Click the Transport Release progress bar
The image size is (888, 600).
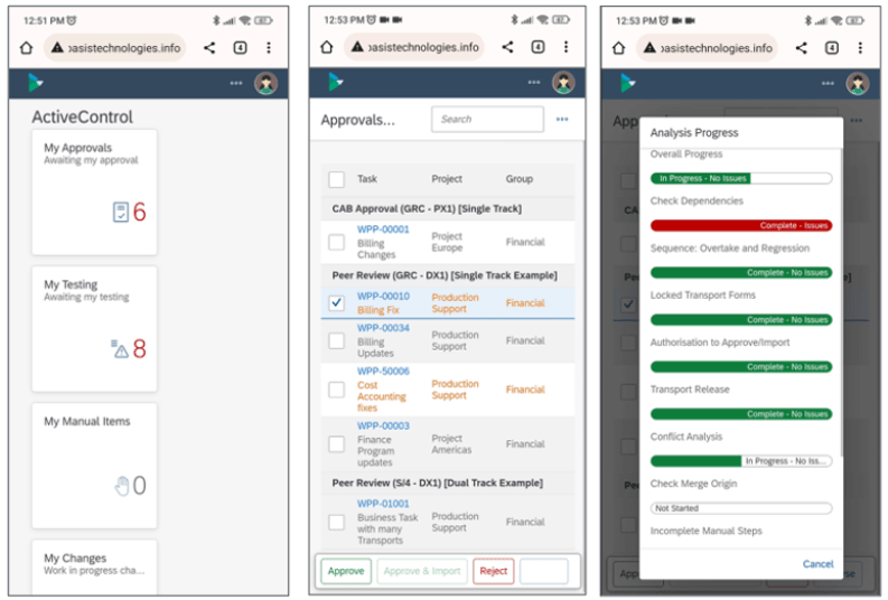pos(741,414)
